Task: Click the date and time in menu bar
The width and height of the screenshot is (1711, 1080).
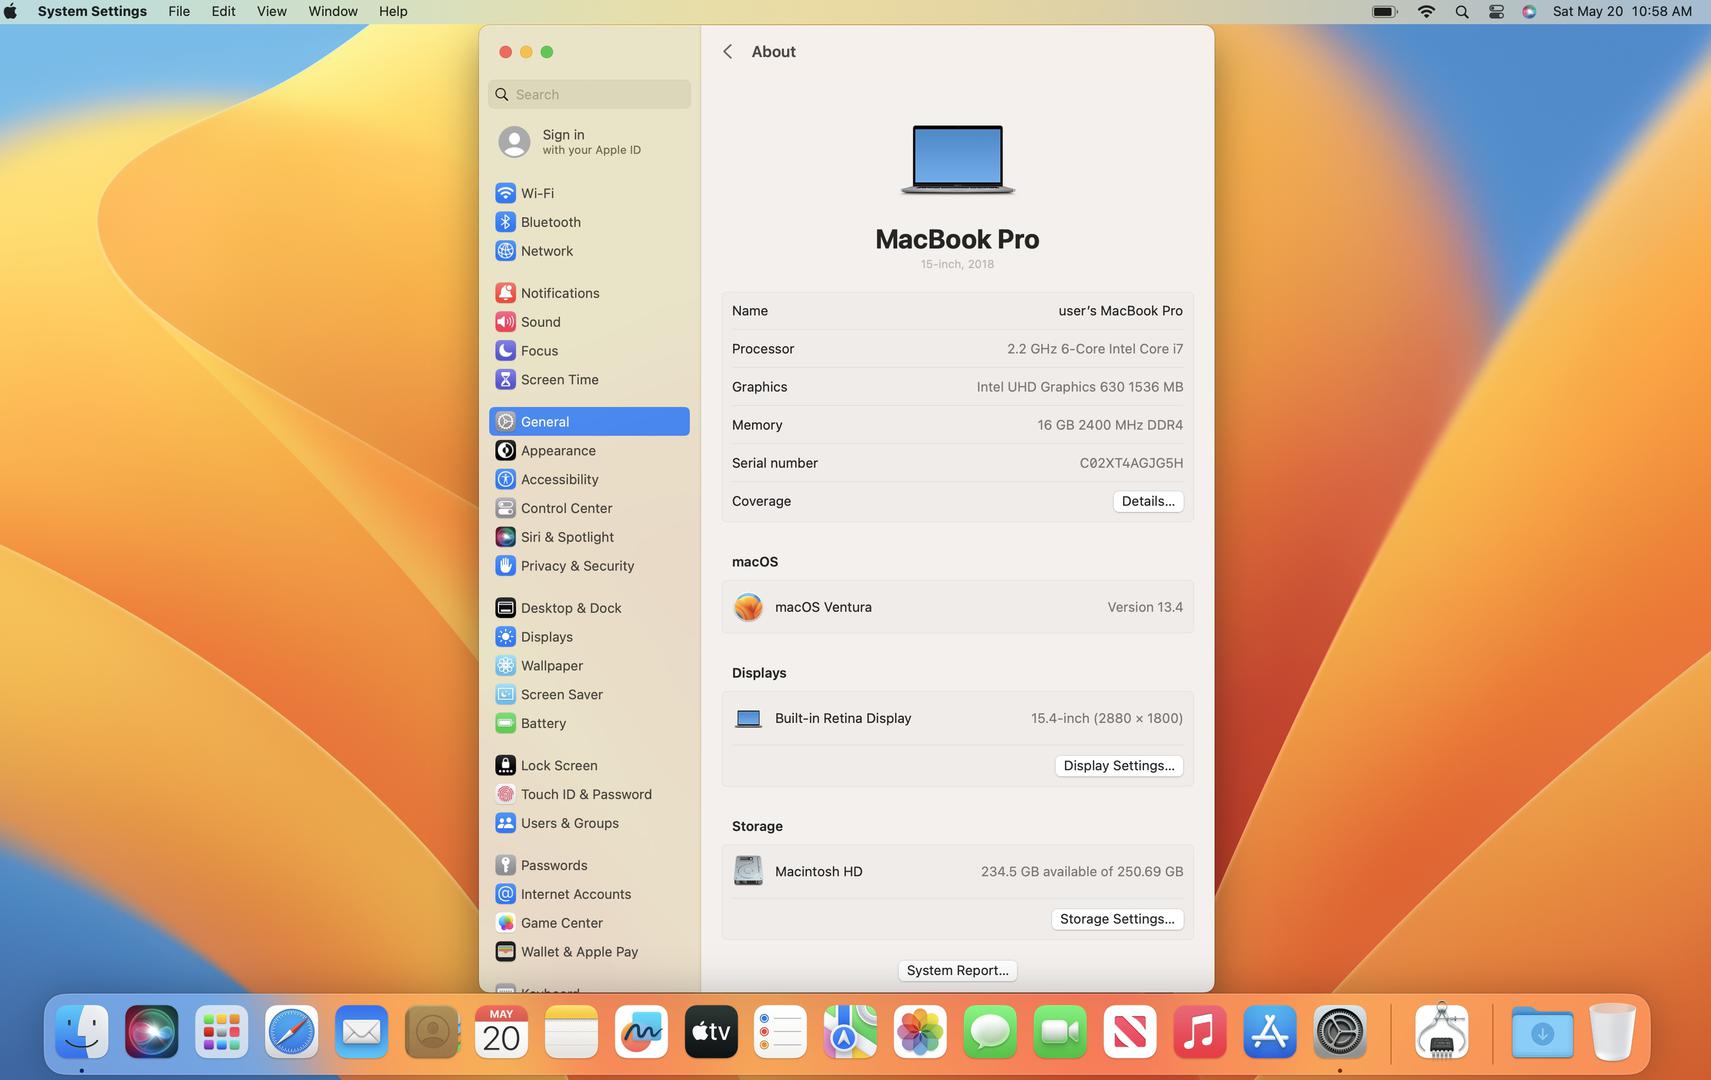Action: point(1622,12)
